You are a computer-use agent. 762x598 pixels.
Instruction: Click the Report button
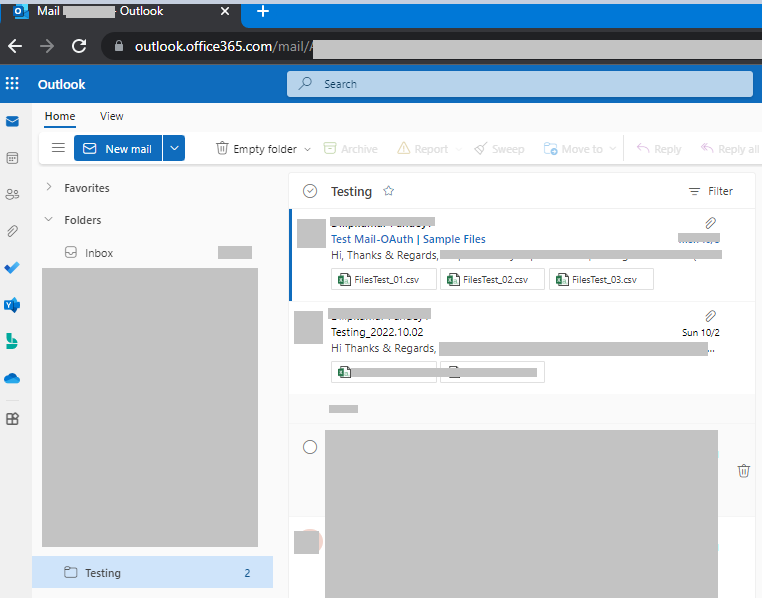422,149
